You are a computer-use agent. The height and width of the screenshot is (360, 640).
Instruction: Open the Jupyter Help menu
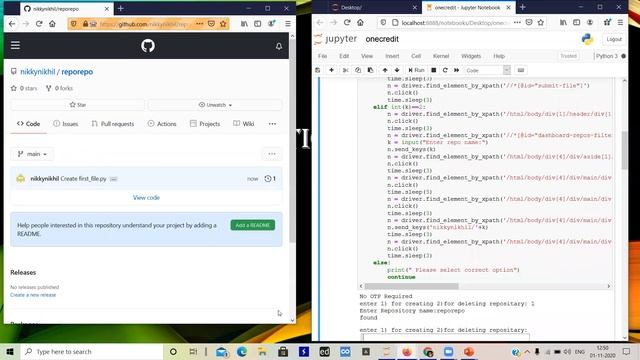[499, 56]
